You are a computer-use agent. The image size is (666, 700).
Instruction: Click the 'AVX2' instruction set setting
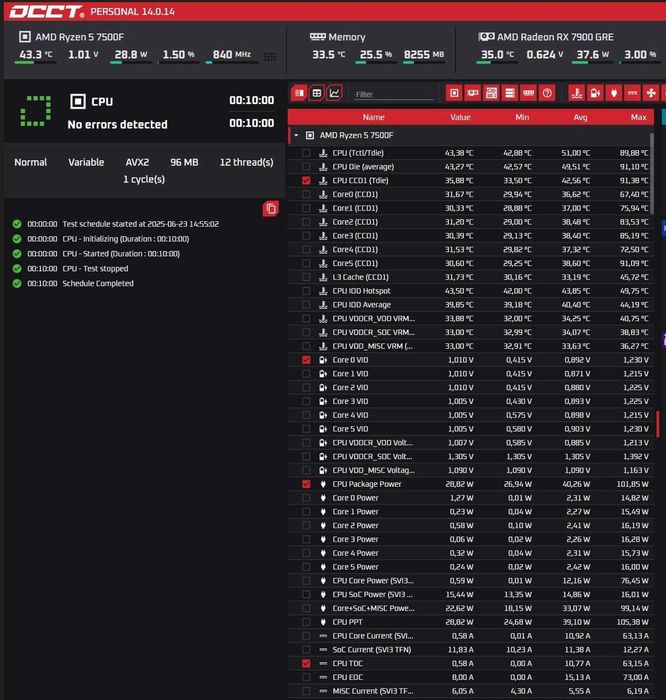point(137,162)
